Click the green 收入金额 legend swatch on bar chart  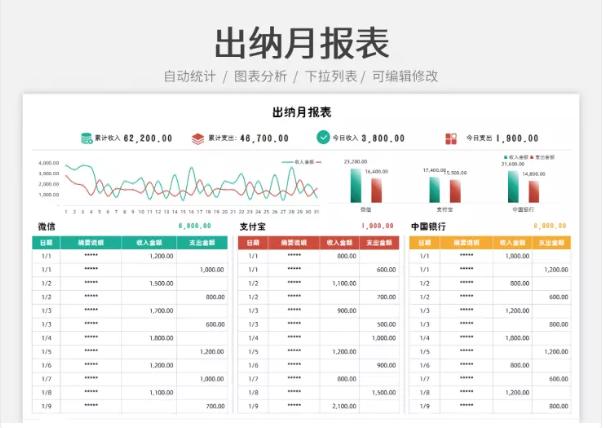pos(505,157)
